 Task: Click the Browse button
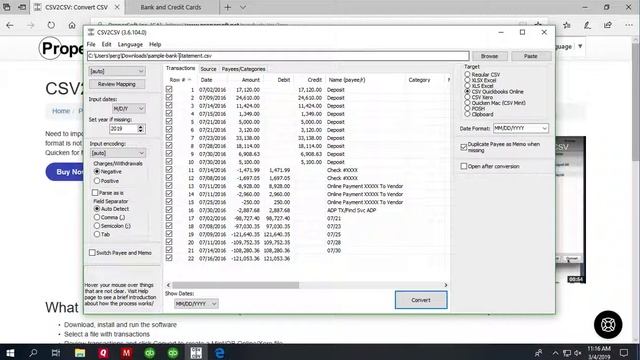coord(489,56)
